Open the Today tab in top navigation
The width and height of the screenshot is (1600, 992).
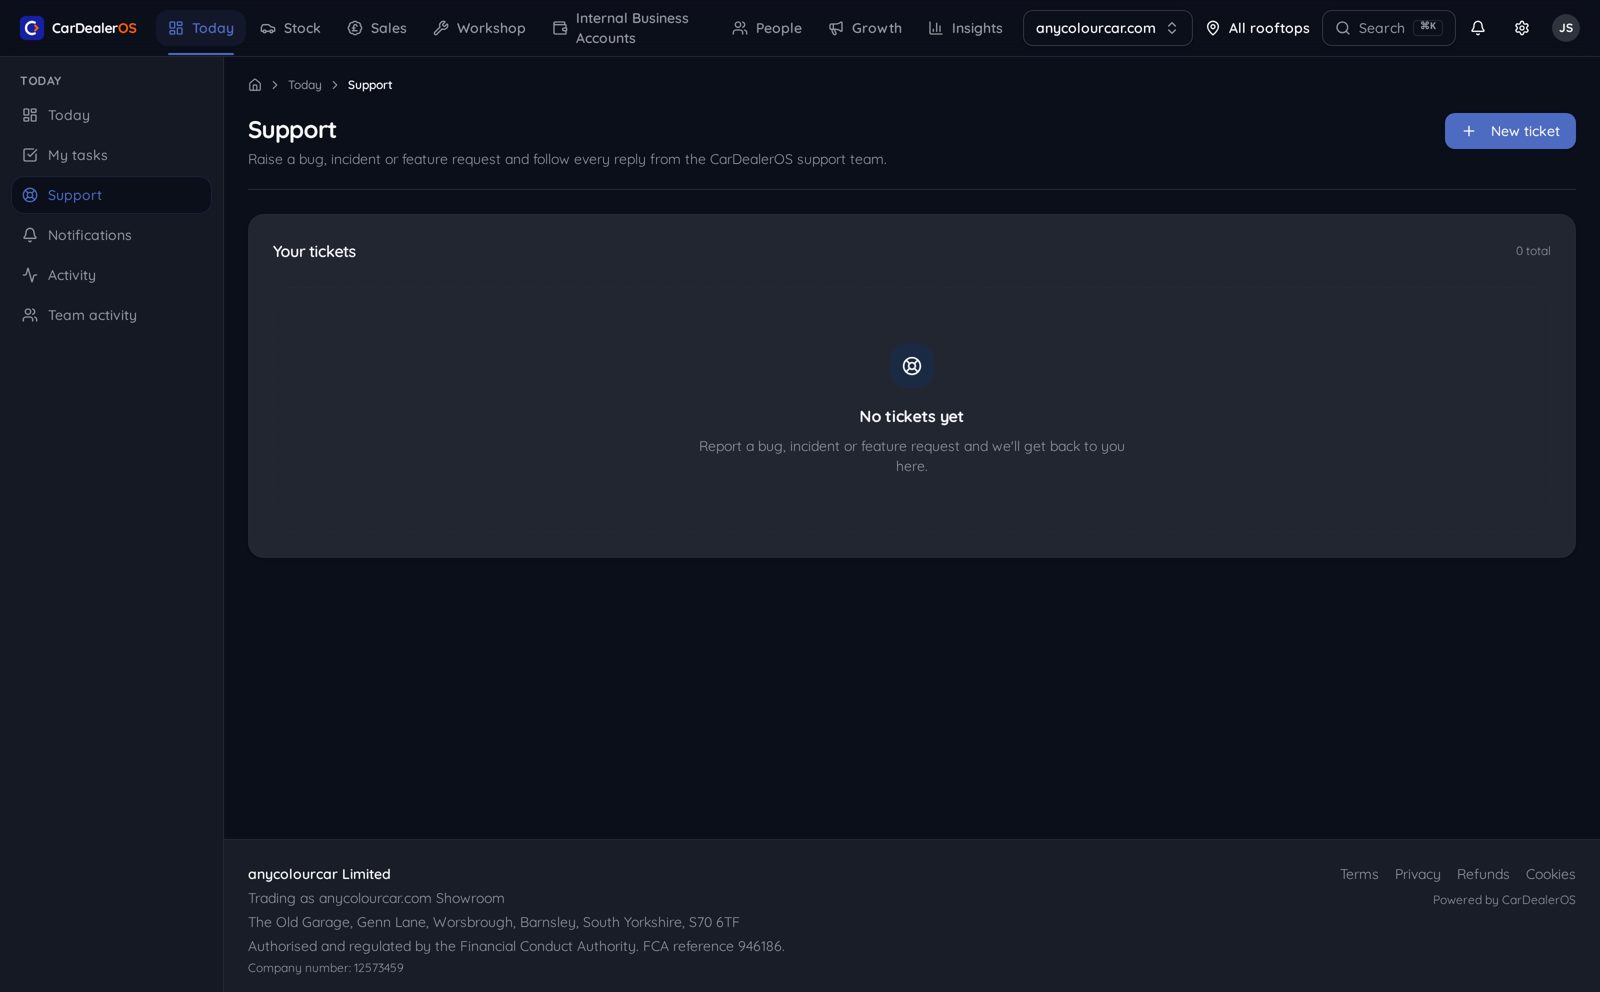(x=201, y=28)
